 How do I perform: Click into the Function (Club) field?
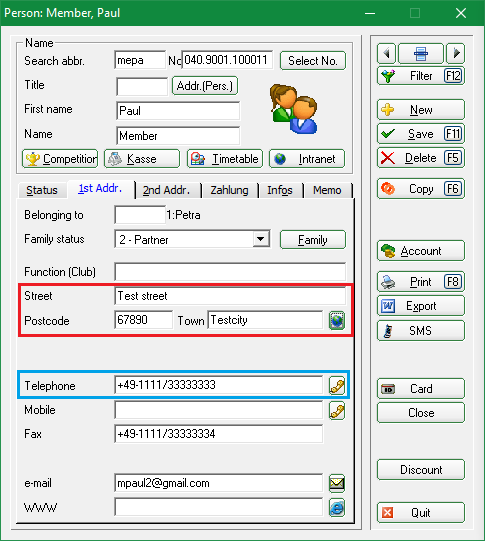(x=230, y=272)
